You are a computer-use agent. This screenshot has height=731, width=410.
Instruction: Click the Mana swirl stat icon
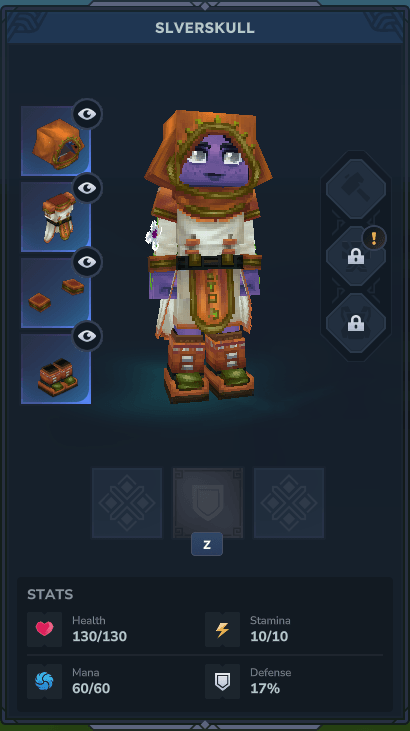tap(44, 682)
